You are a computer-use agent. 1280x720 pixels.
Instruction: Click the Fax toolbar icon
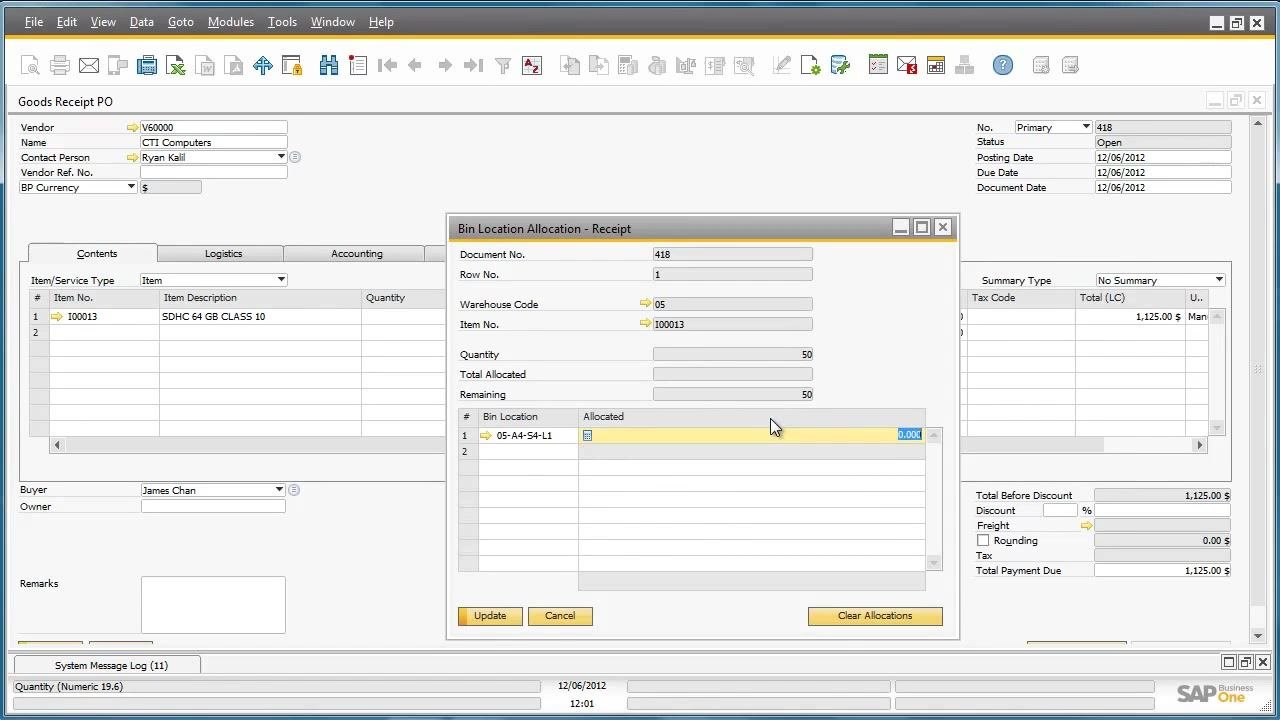[118, 66]
